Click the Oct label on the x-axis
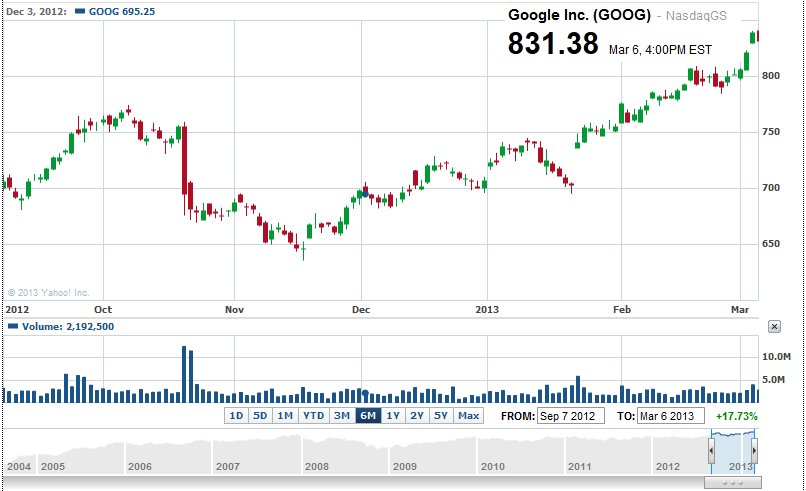This screenshot has width=806, height=491. [x=103, y=310]
